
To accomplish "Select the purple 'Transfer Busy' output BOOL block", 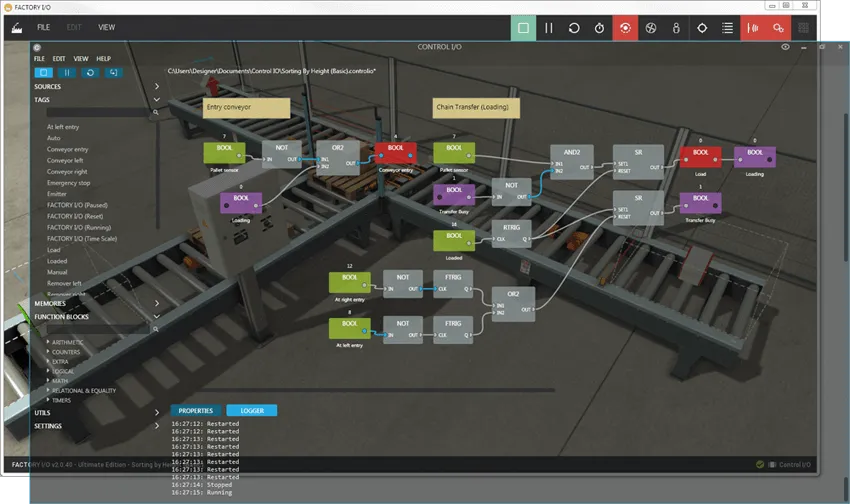I will [700, 203].
